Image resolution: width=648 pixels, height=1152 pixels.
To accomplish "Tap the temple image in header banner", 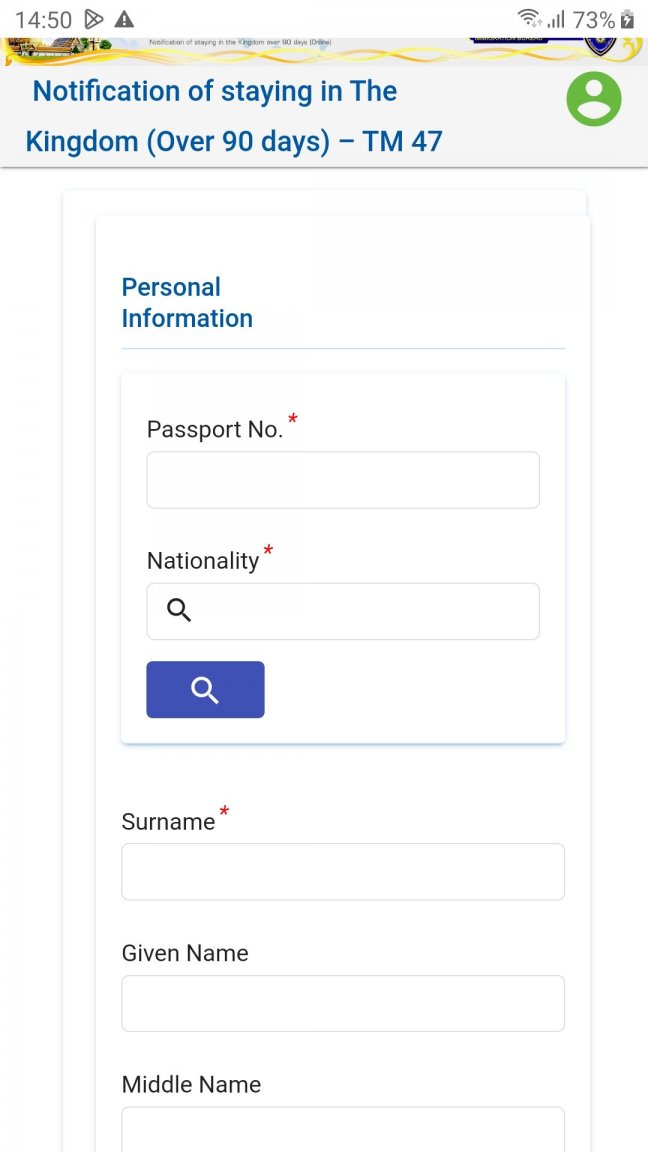I will [55, 48].
